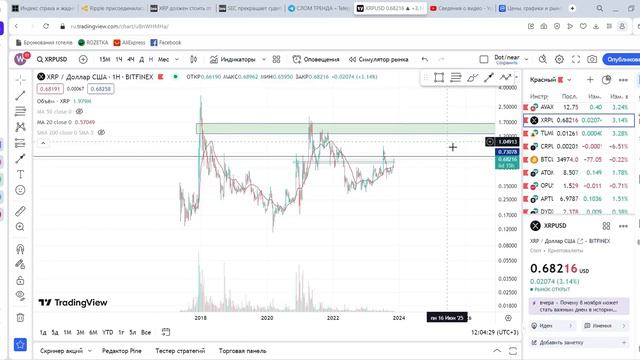
Task: Collapse the indicator legend arrow
Action: (x=43, y=143)
